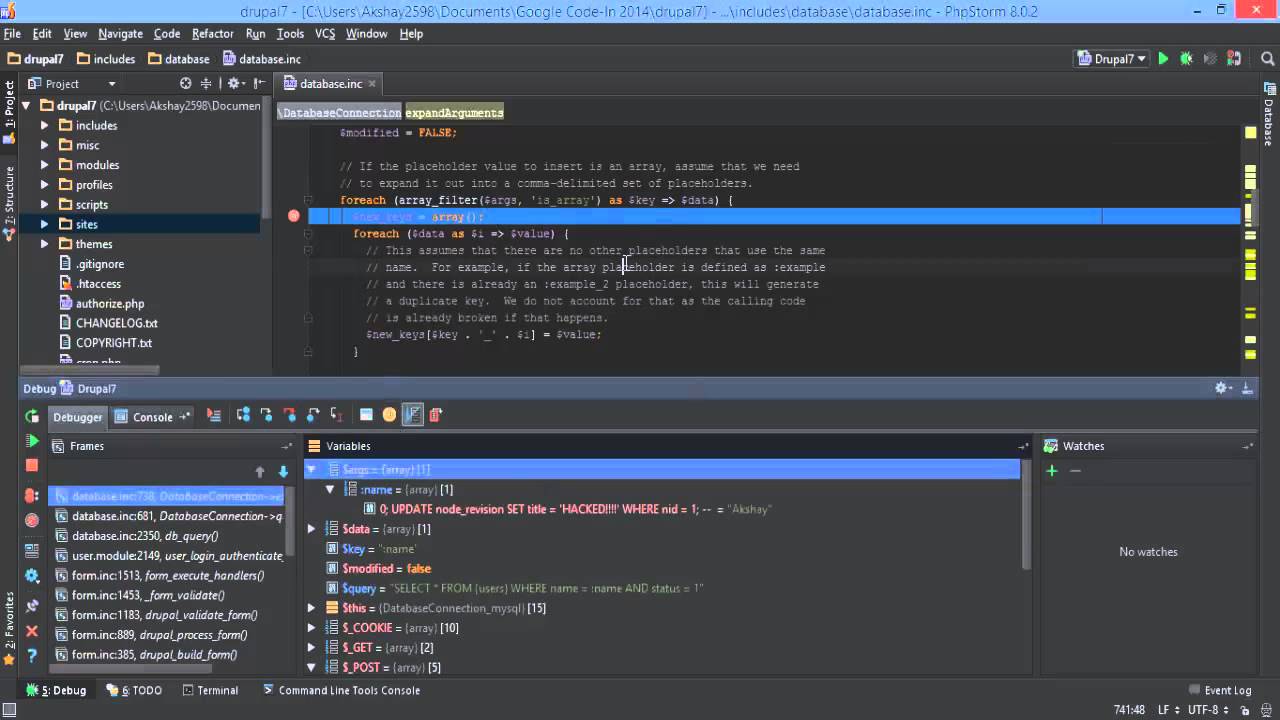Click Show Execution Point icon

pyautogui.click(x=213, y=415)
